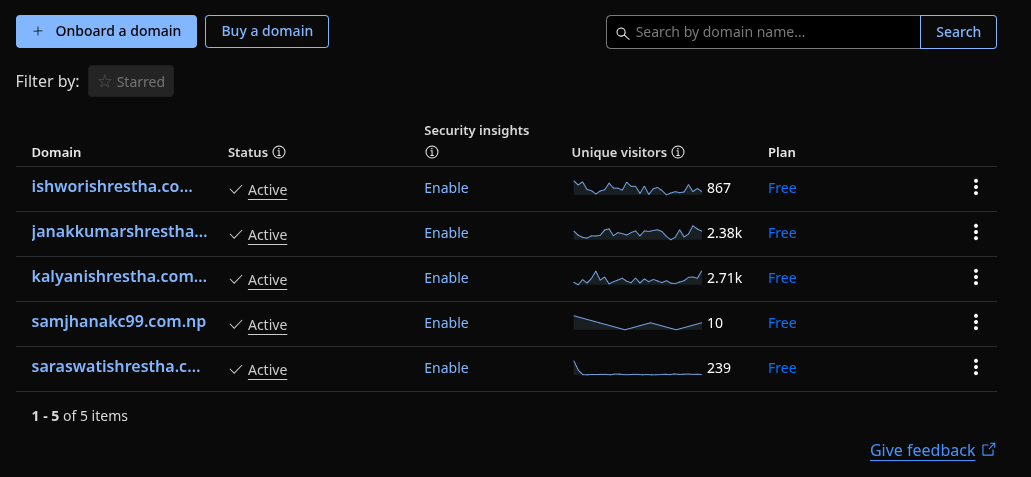Open the Give feedback link
This screenshot has height=477, width=1031.
tap(922, 450)
